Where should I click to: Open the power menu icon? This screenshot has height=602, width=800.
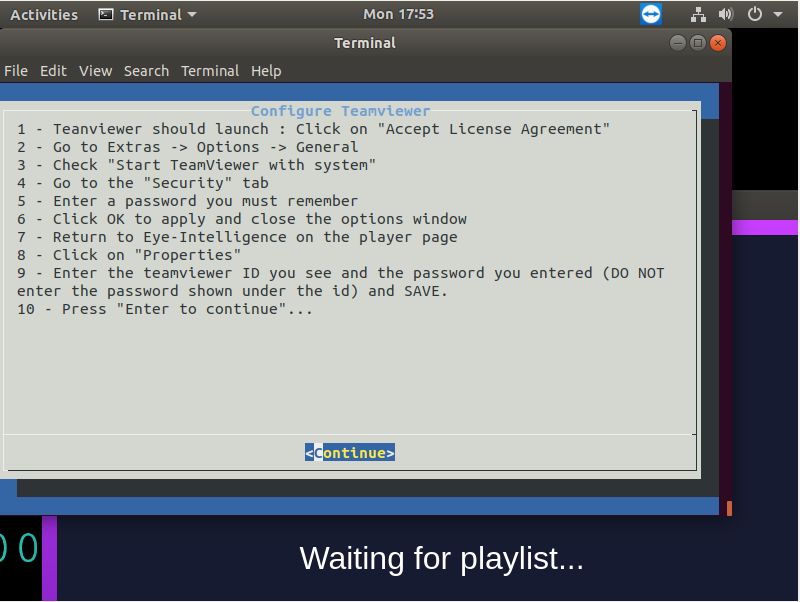click(755, 14)
